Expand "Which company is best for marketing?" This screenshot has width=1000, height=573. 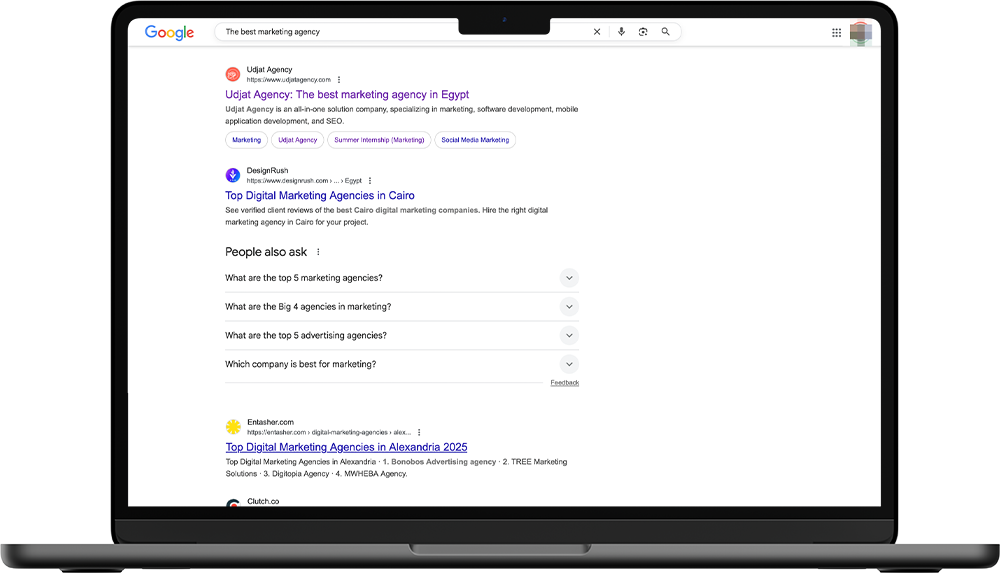(568, 364)
